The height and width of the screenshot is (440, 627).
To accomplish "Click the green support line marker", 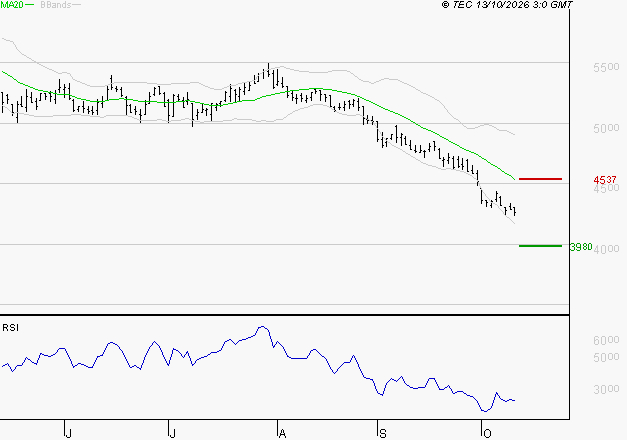I will point(540,246).
